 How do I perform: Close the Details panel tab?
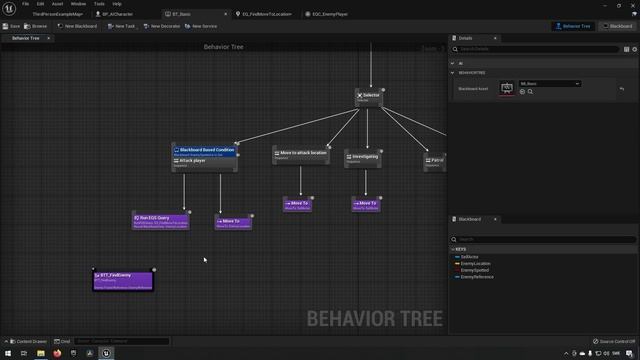(x=495, y=38)
